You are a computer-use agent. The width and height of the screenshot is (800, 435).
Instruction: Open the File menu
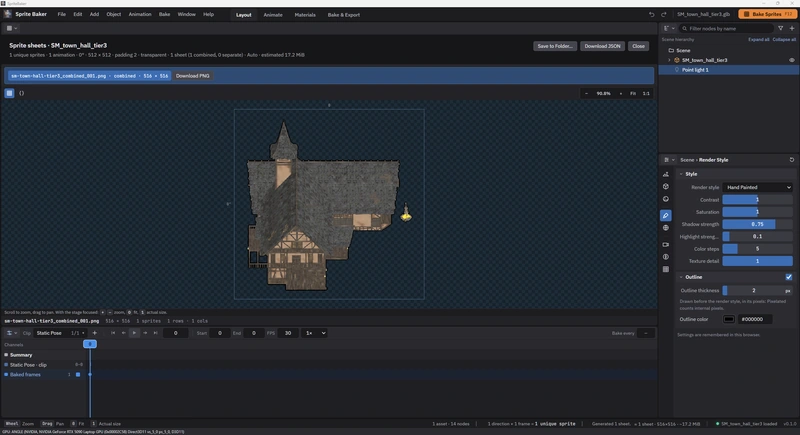62,14
